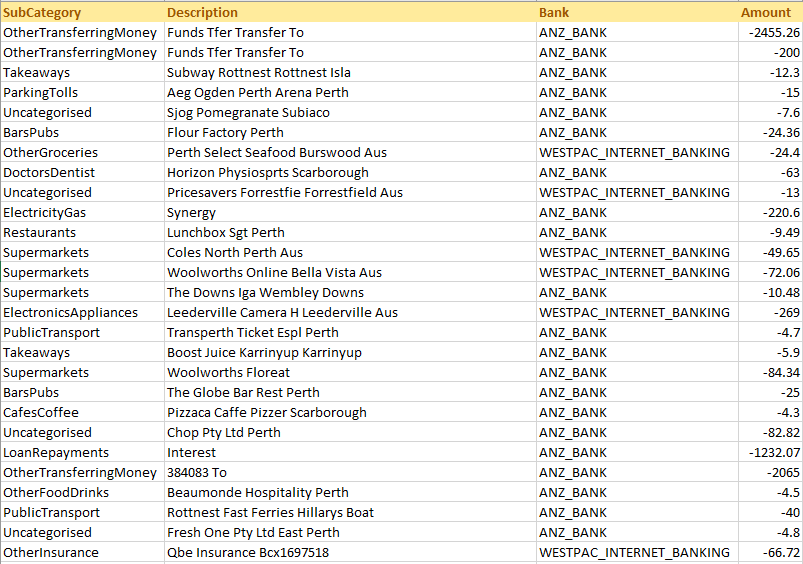Click the ParkingTolls subcategory cell
803x564 pixels.
point(82,92)
